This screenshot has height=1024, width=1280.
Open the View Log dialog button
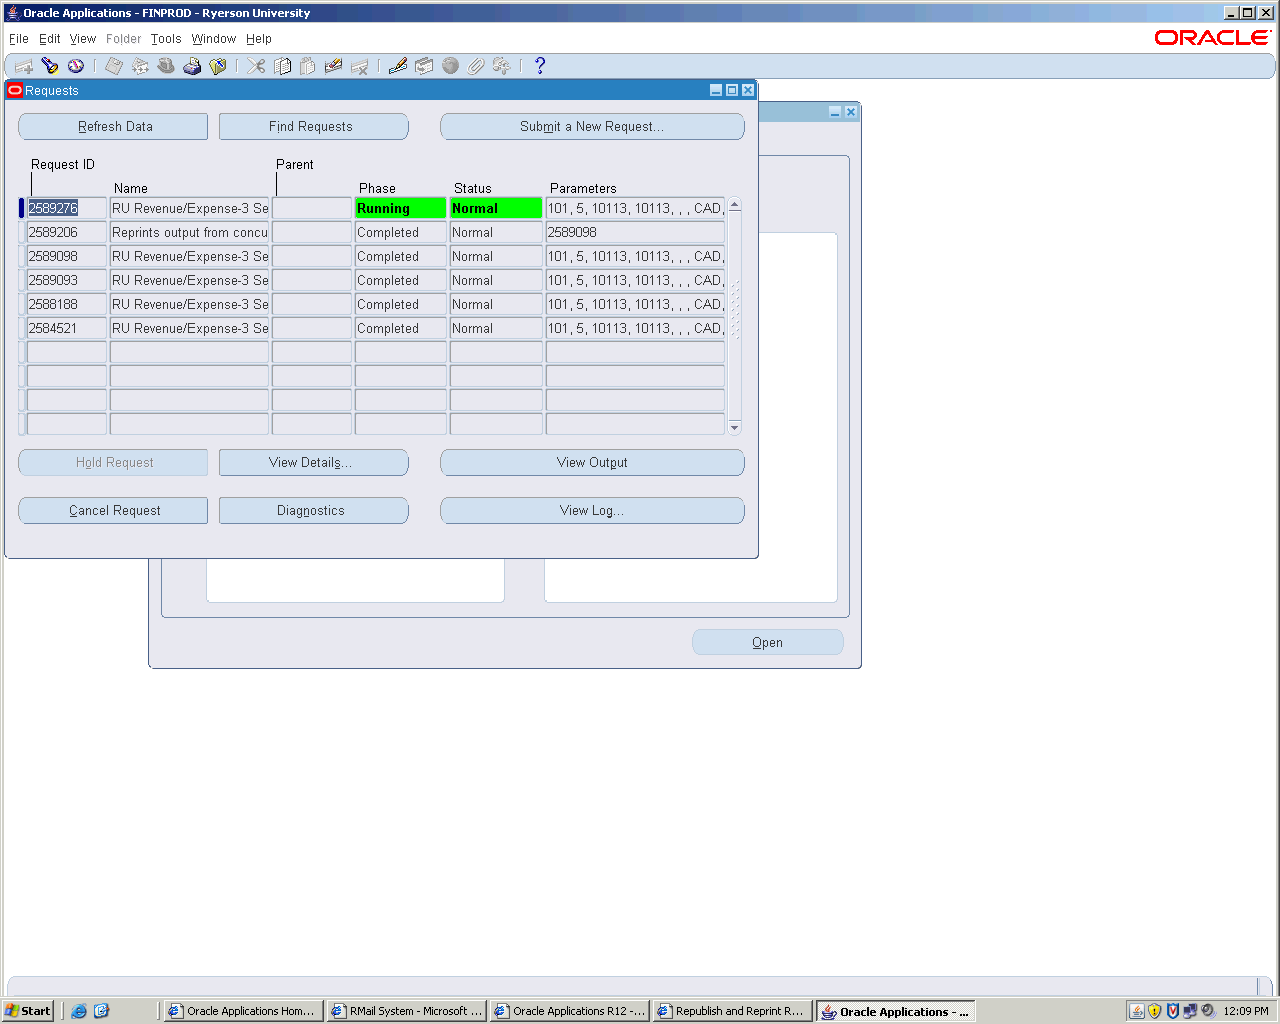click(592, 511)
